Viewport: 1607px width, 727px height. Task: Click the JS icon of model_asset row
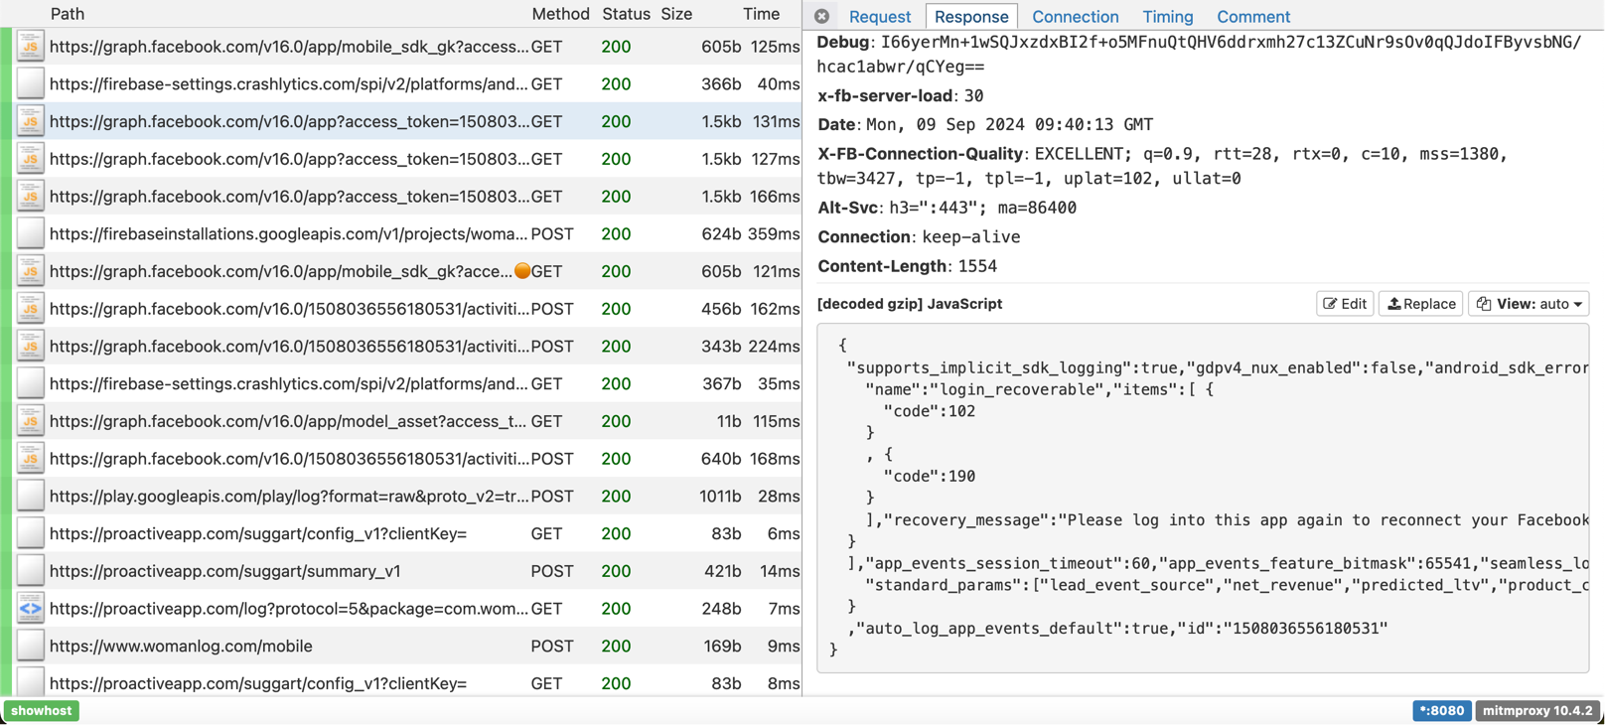[30, 421]
